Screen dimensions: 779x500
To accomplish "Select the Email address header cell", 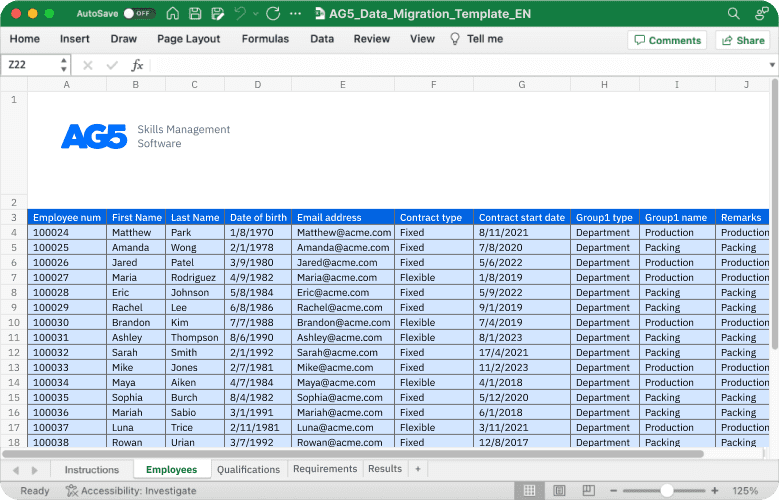I will [343, 217].
